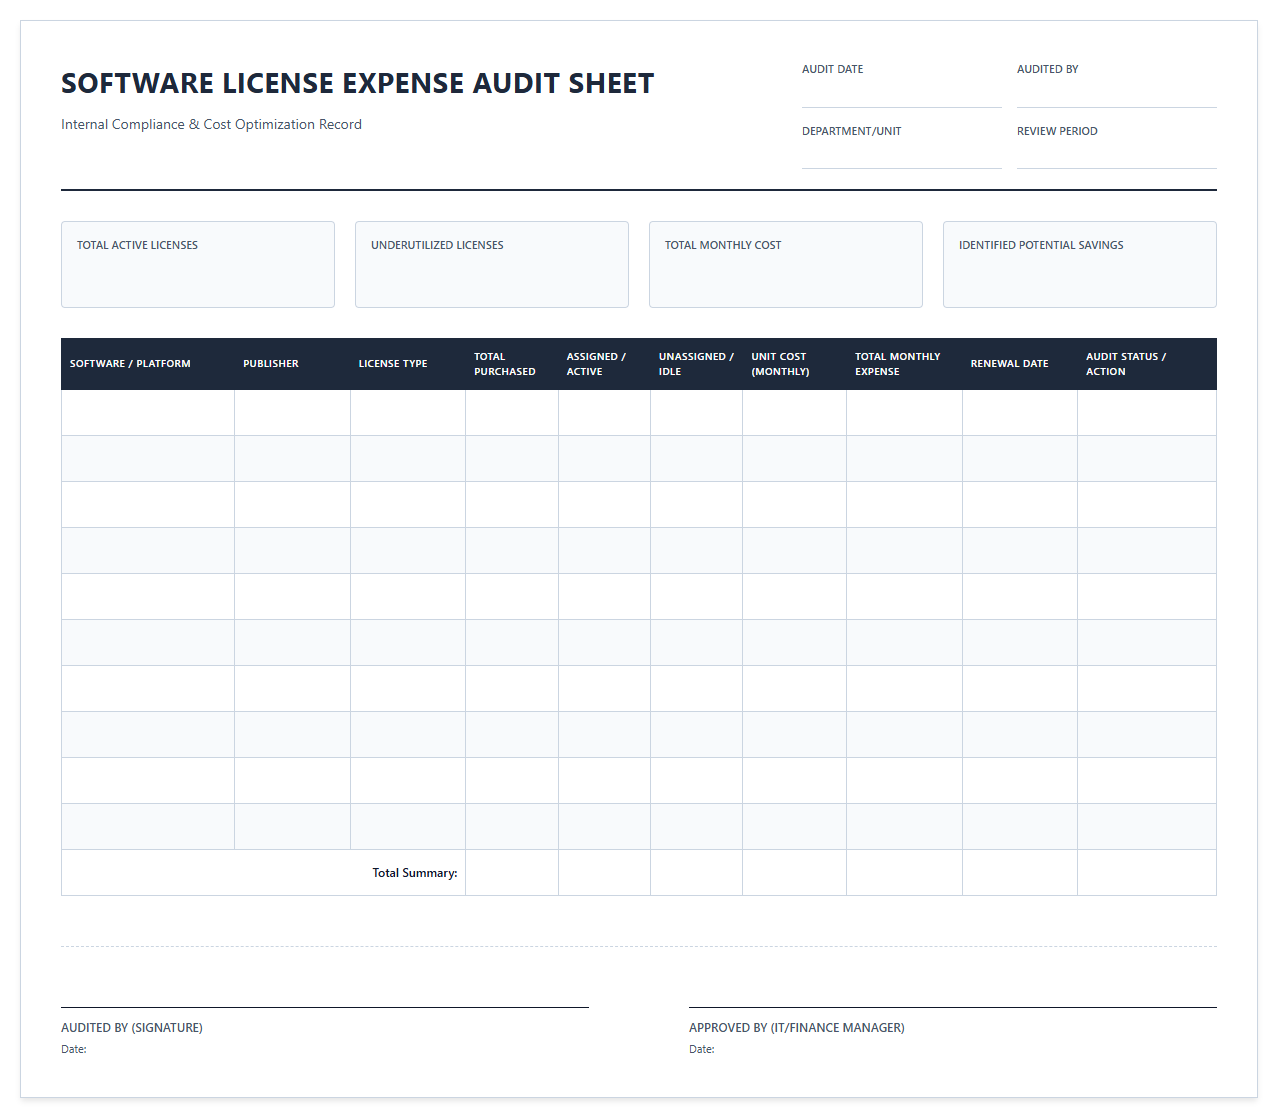Click the Total Monthly Expense cell in Total Summary row
This screenshot has height=1118, width=1278.
pos(904,873)
